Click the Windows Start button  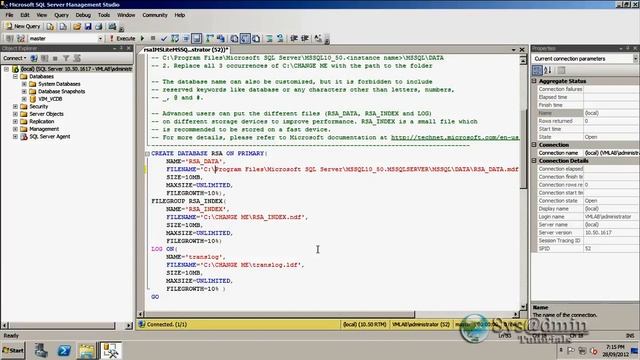pyautogui.click(x=13, y=351)
